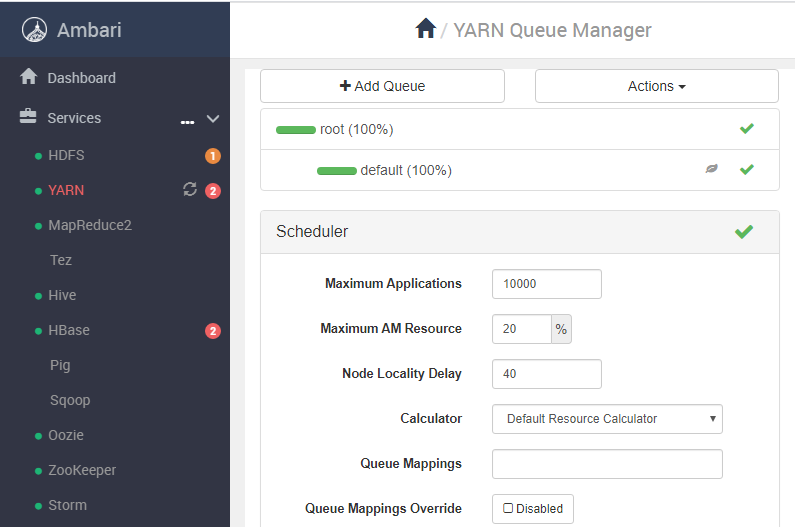The width and height of the screenshot is (795, 527).
Task: Click the Maximum Applications input field
Action: [547, 284]
